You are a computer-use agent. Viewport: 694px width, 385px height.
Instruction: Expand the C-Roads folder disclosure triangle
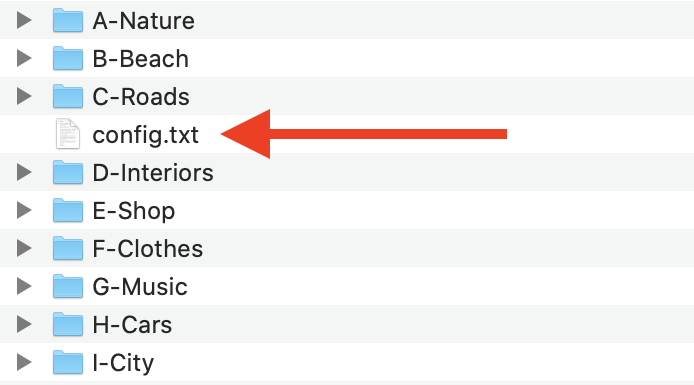(x=24, y=96)
